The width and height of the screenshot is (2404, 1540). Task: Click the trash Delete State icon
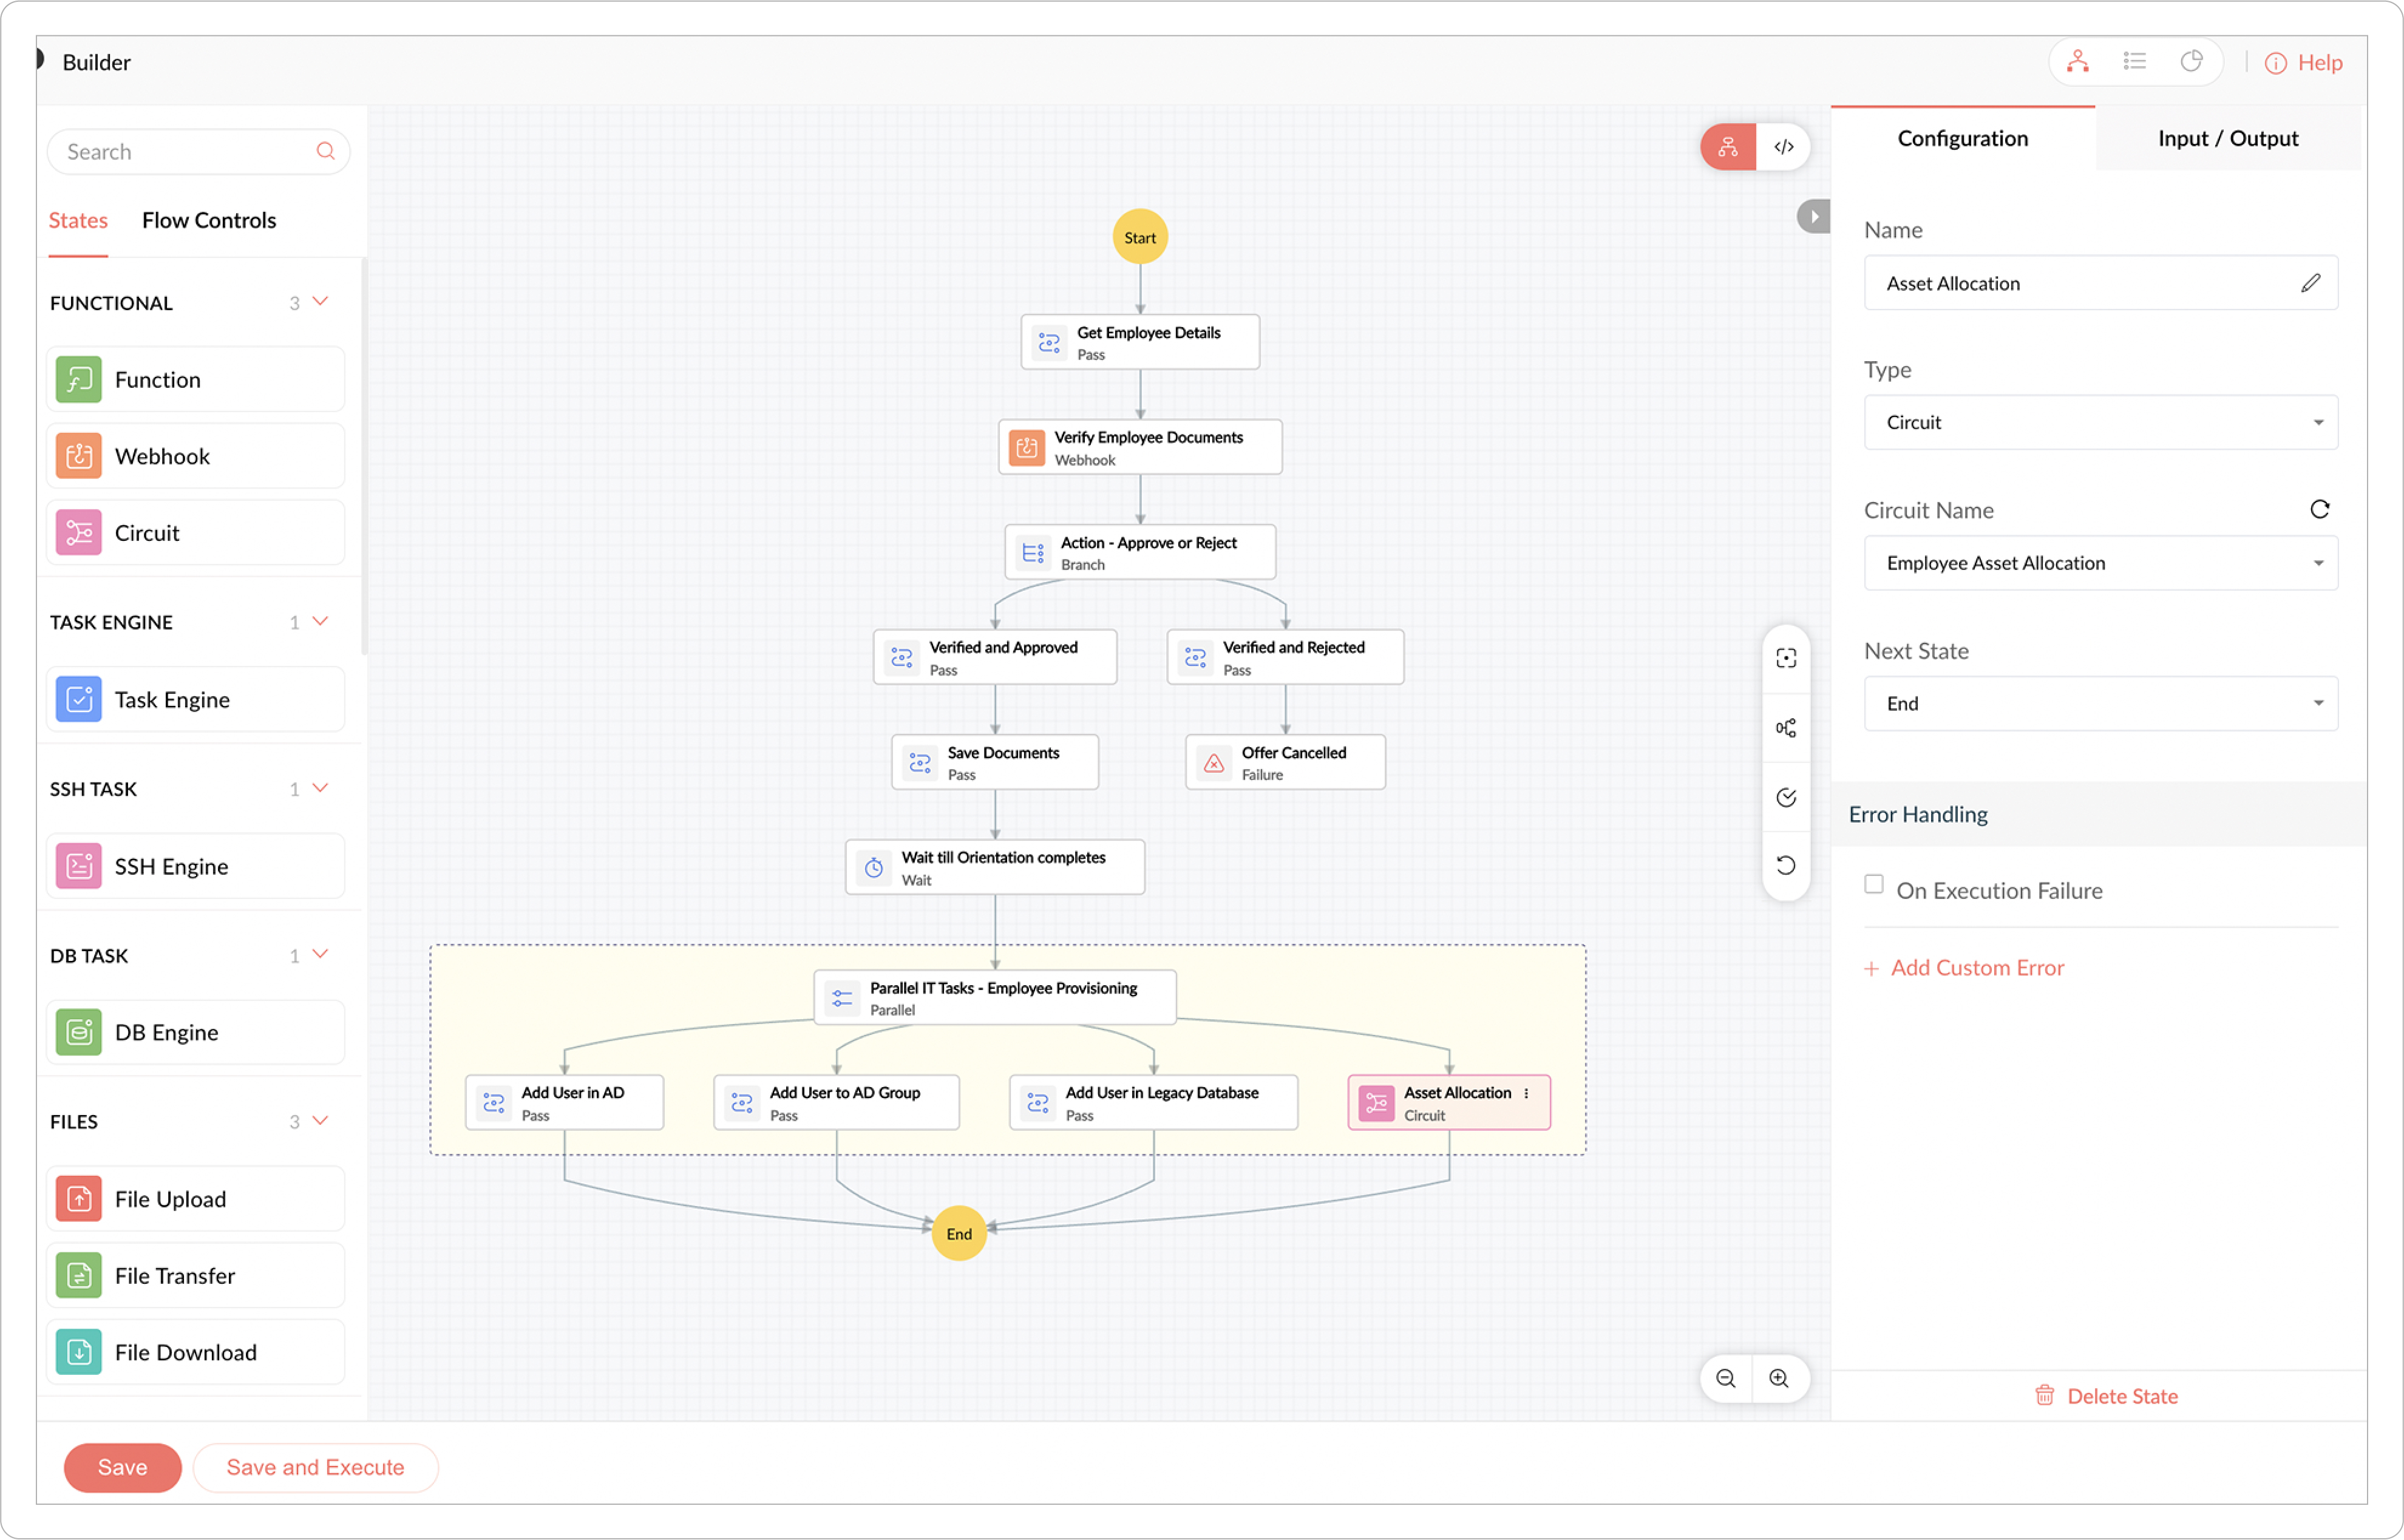(x=2044, y=1395)
